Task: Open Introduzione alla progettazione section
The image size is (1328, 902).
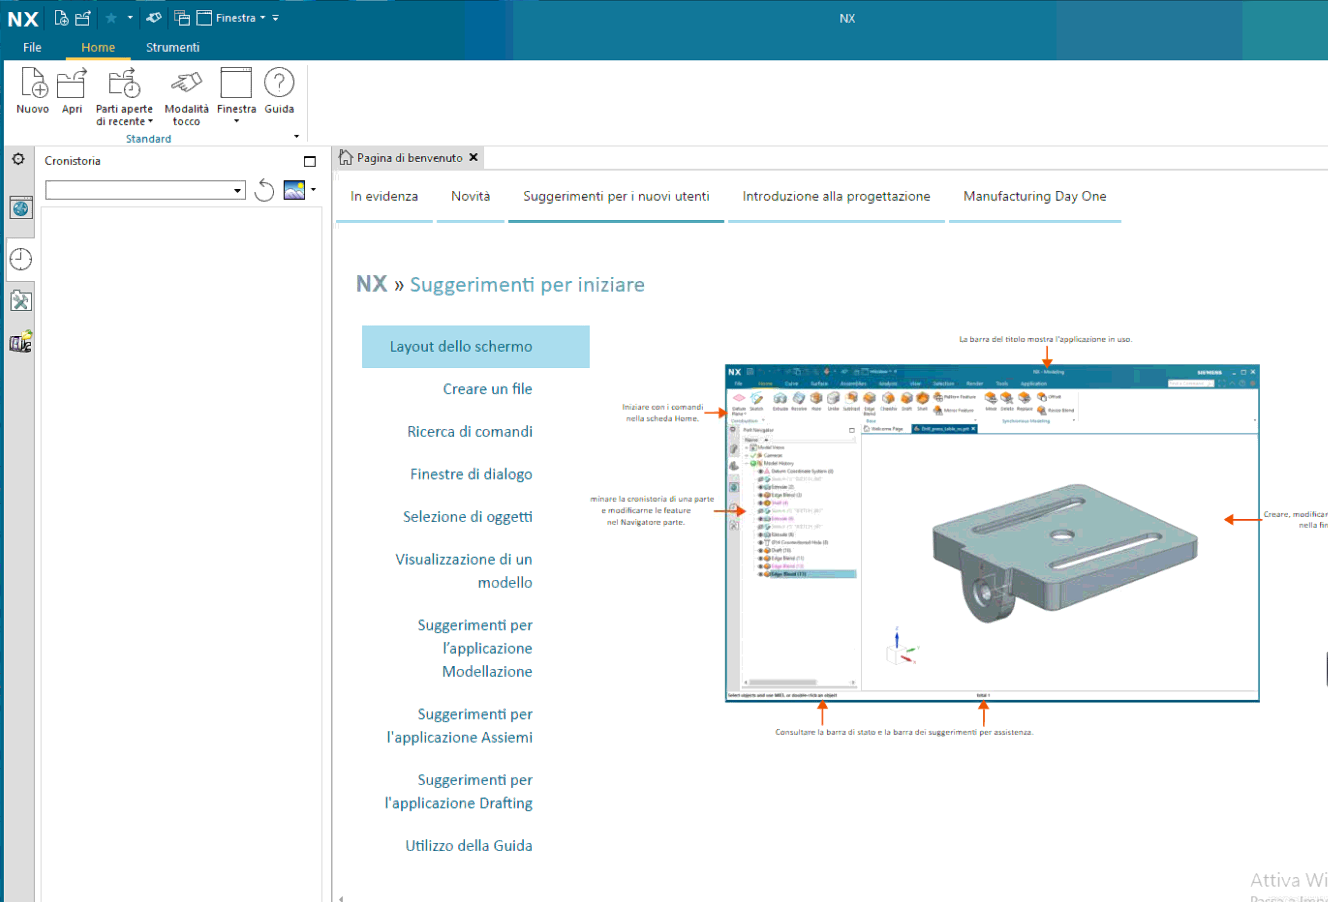Action: 836,196
